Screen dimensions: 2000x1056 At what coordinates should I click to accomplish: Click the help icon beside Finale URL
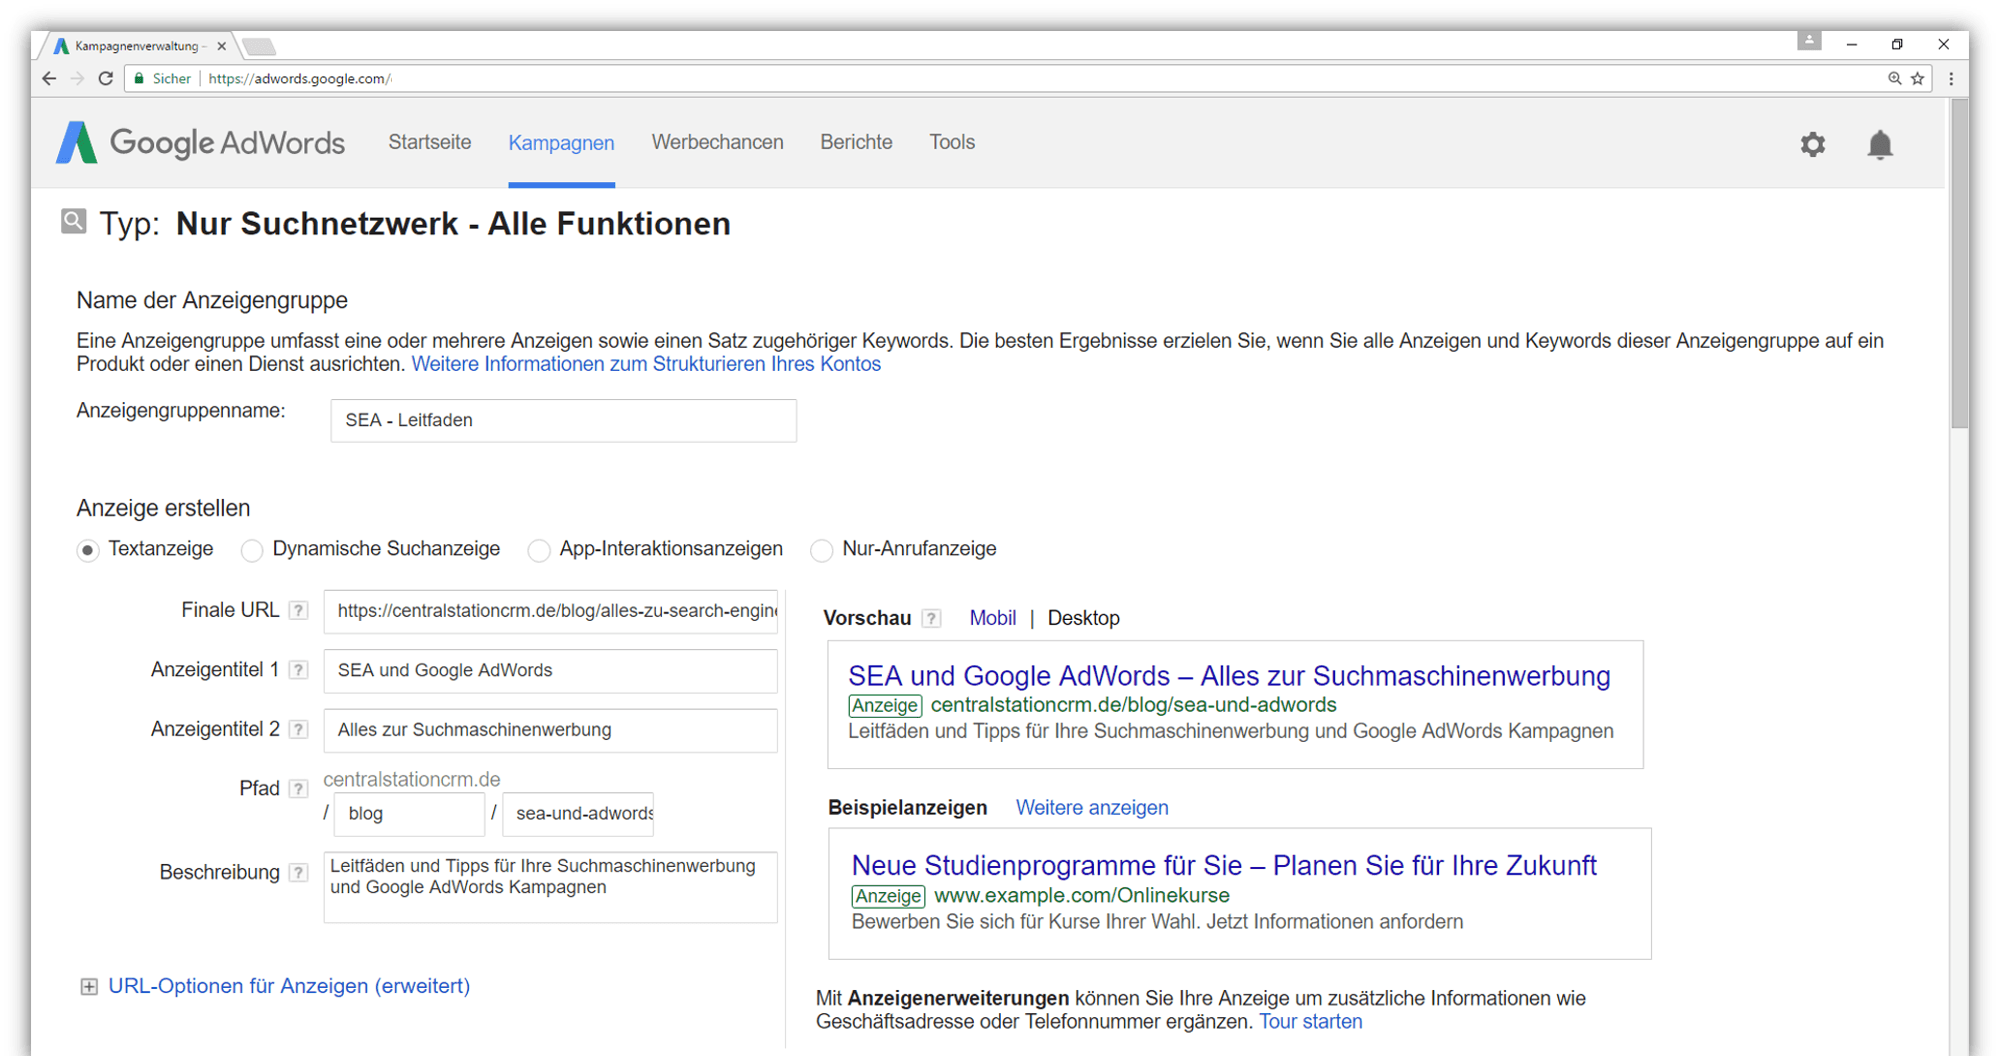click(298, 610)
